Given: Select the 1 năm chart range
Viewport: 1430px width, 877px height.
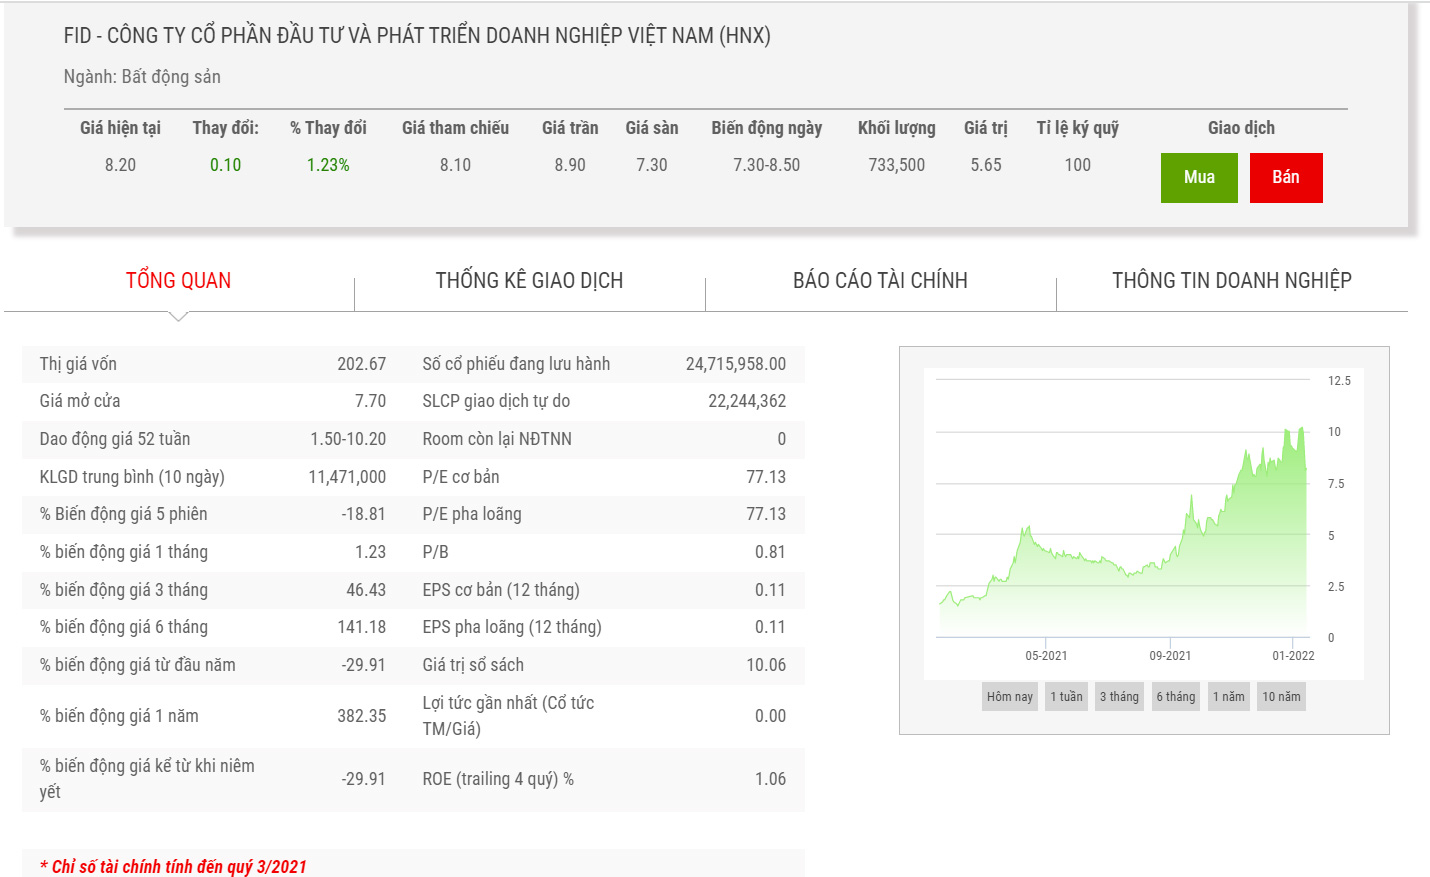Looking at the screenshot, I should pyautogui.click(x=1228, y=697).
